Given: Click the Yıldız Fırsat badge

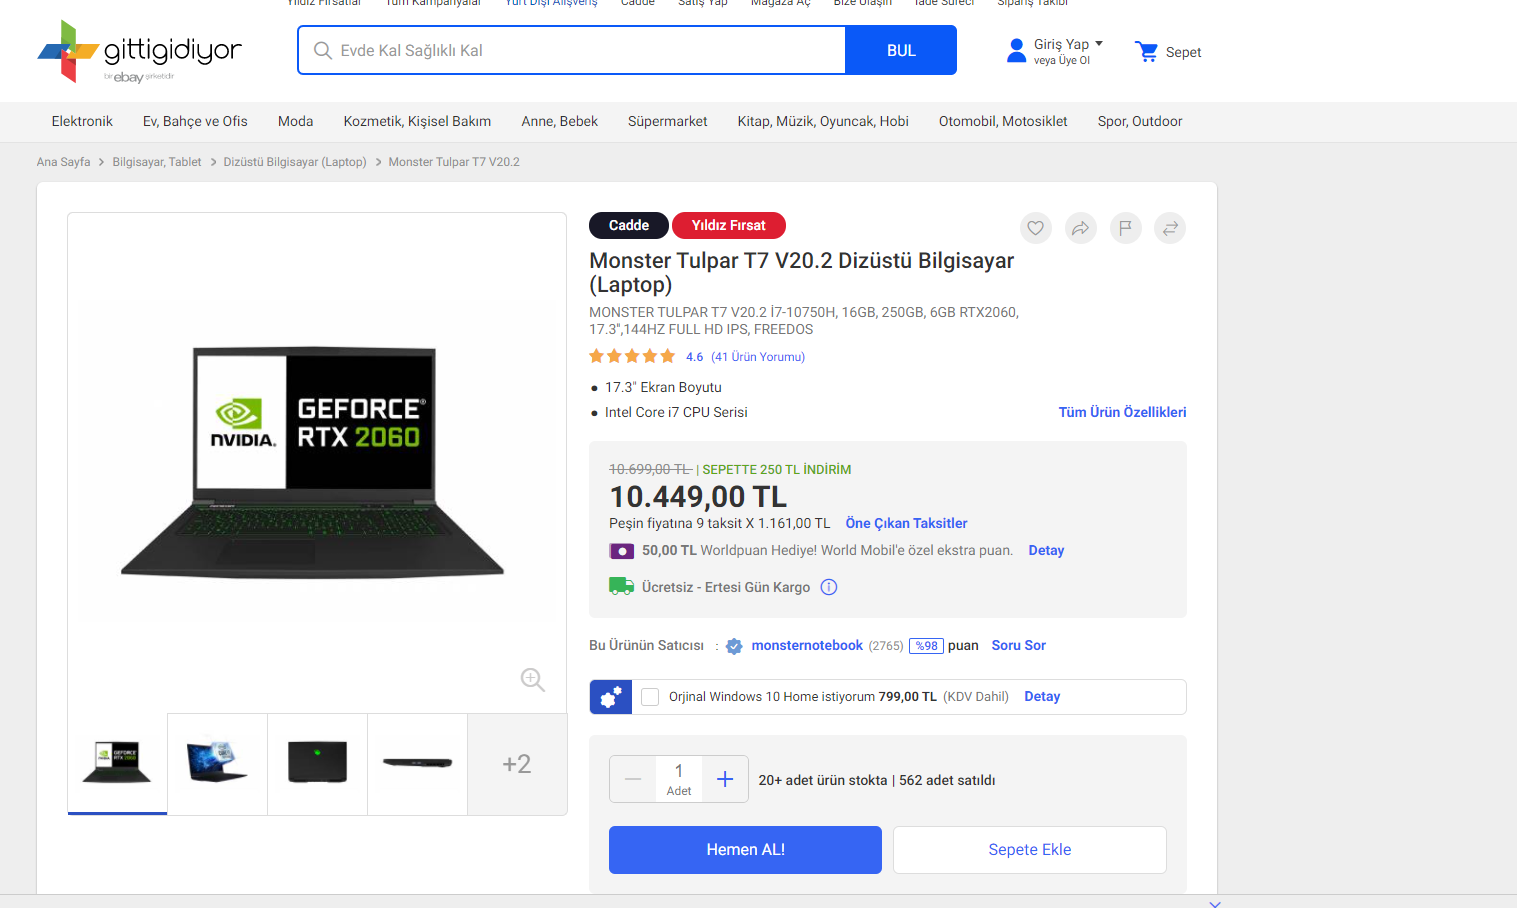Looking at the screenshot, I should click(x=729, y=225).
